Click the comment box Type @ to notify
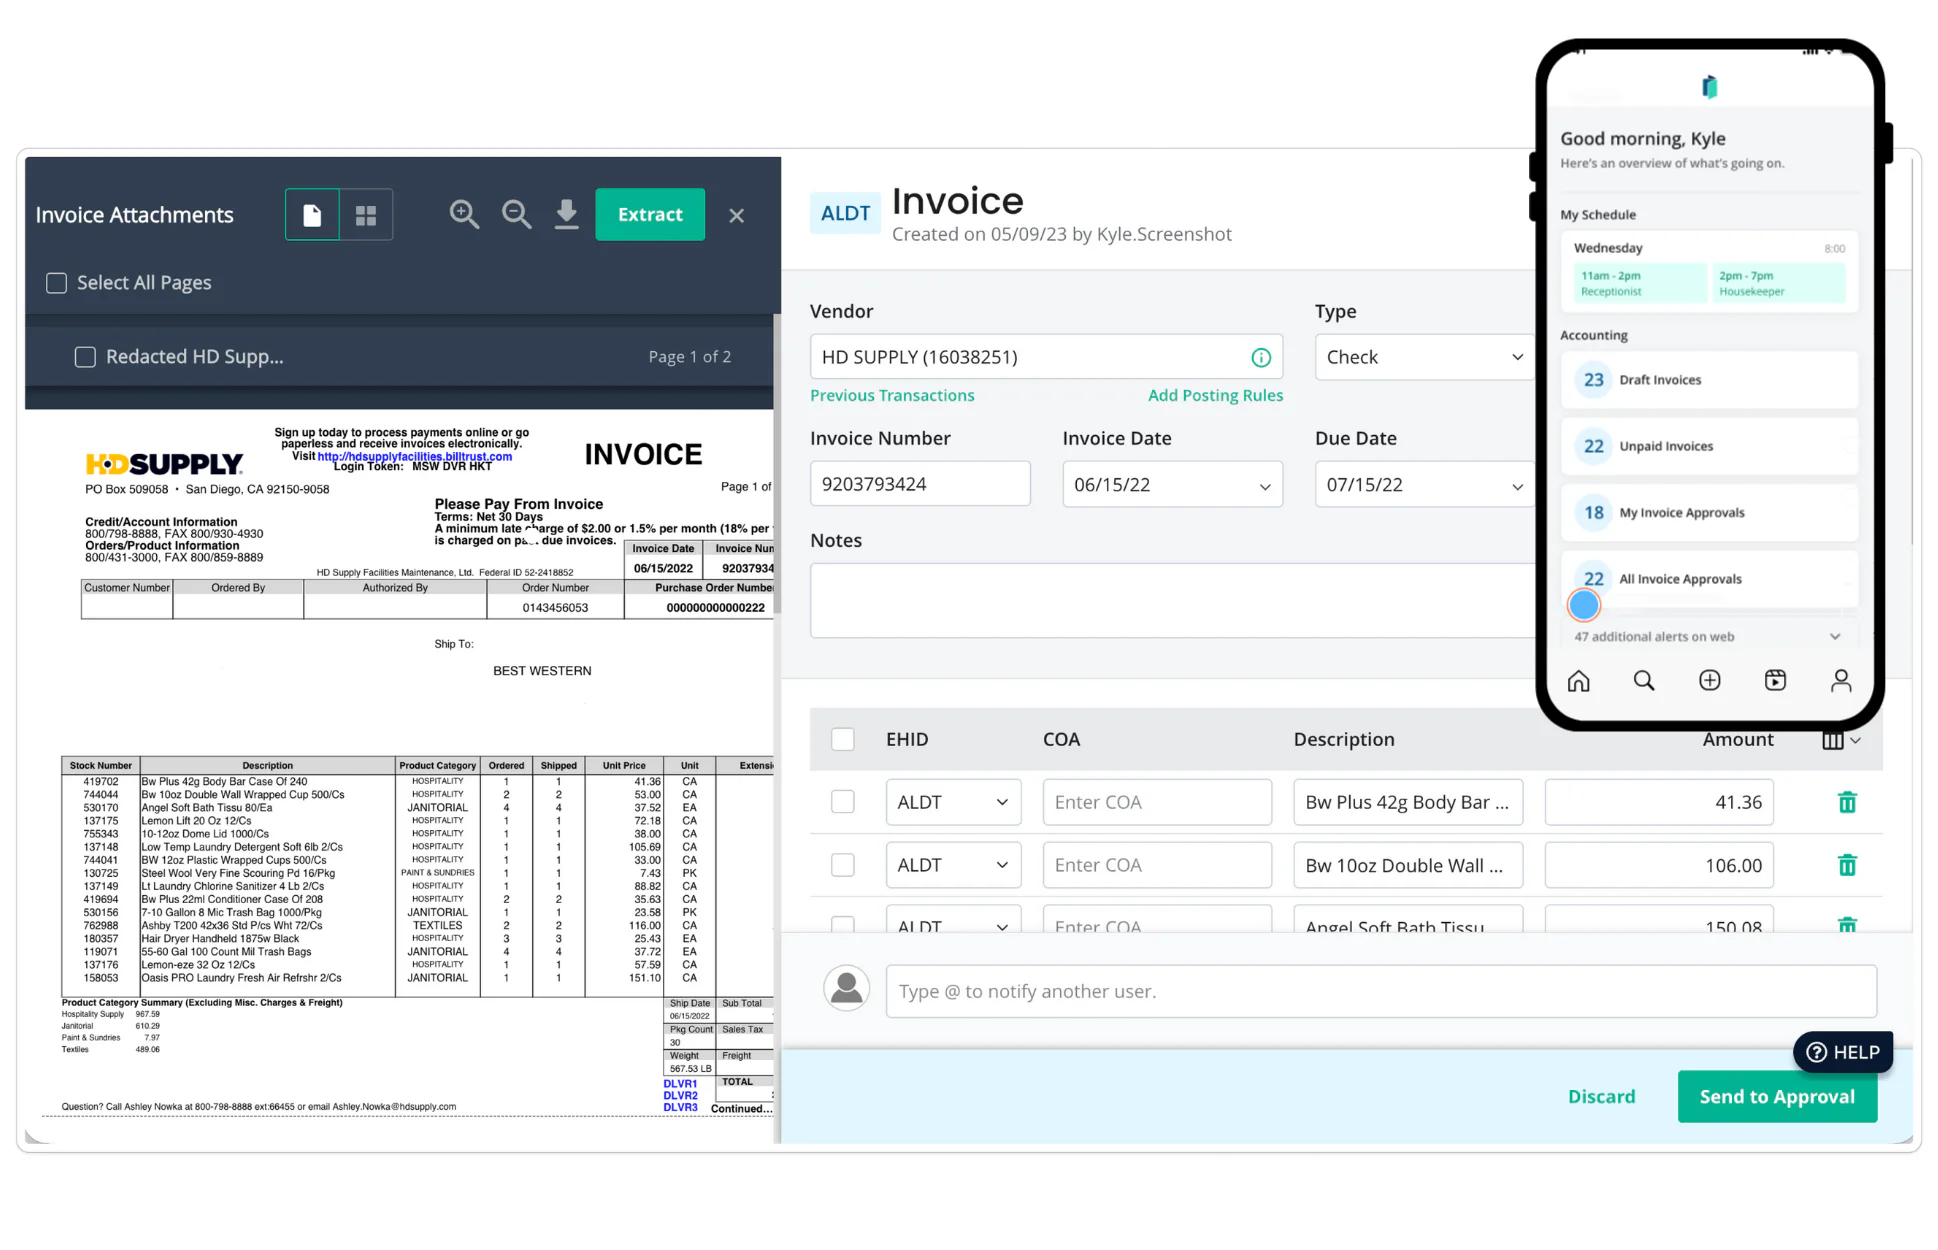1938x1250 pixels. pos(1381,991)
